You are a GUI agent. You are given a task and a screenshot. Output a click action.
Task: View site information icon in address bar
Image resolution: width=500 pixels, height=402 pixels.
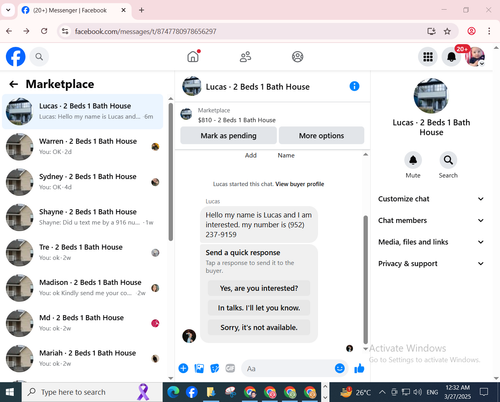click(65, 31)
